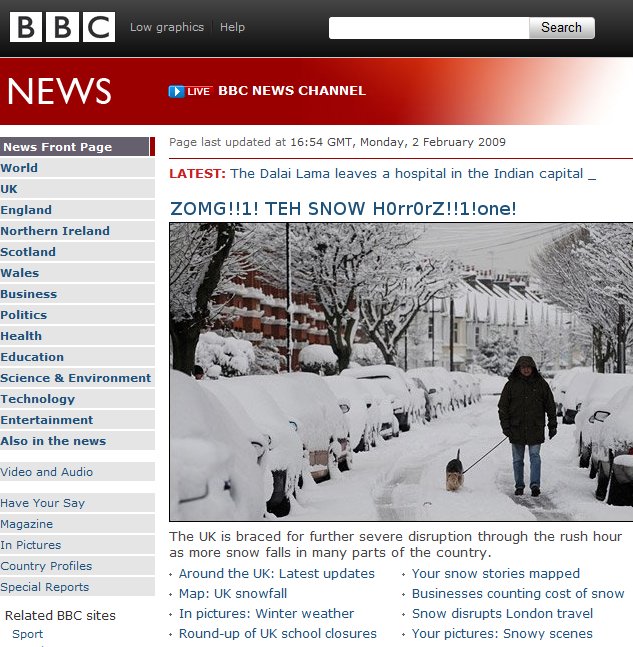Focus the search text box
633x647 pixels.
coord(429,28)
